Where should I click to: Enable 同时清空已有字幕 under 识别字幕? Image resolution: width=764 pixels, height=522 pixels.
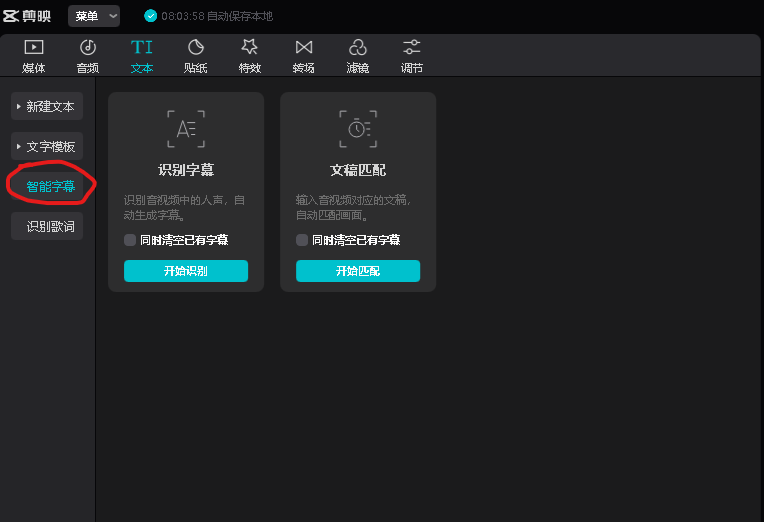pyautogui.click(x=130, y=240)
